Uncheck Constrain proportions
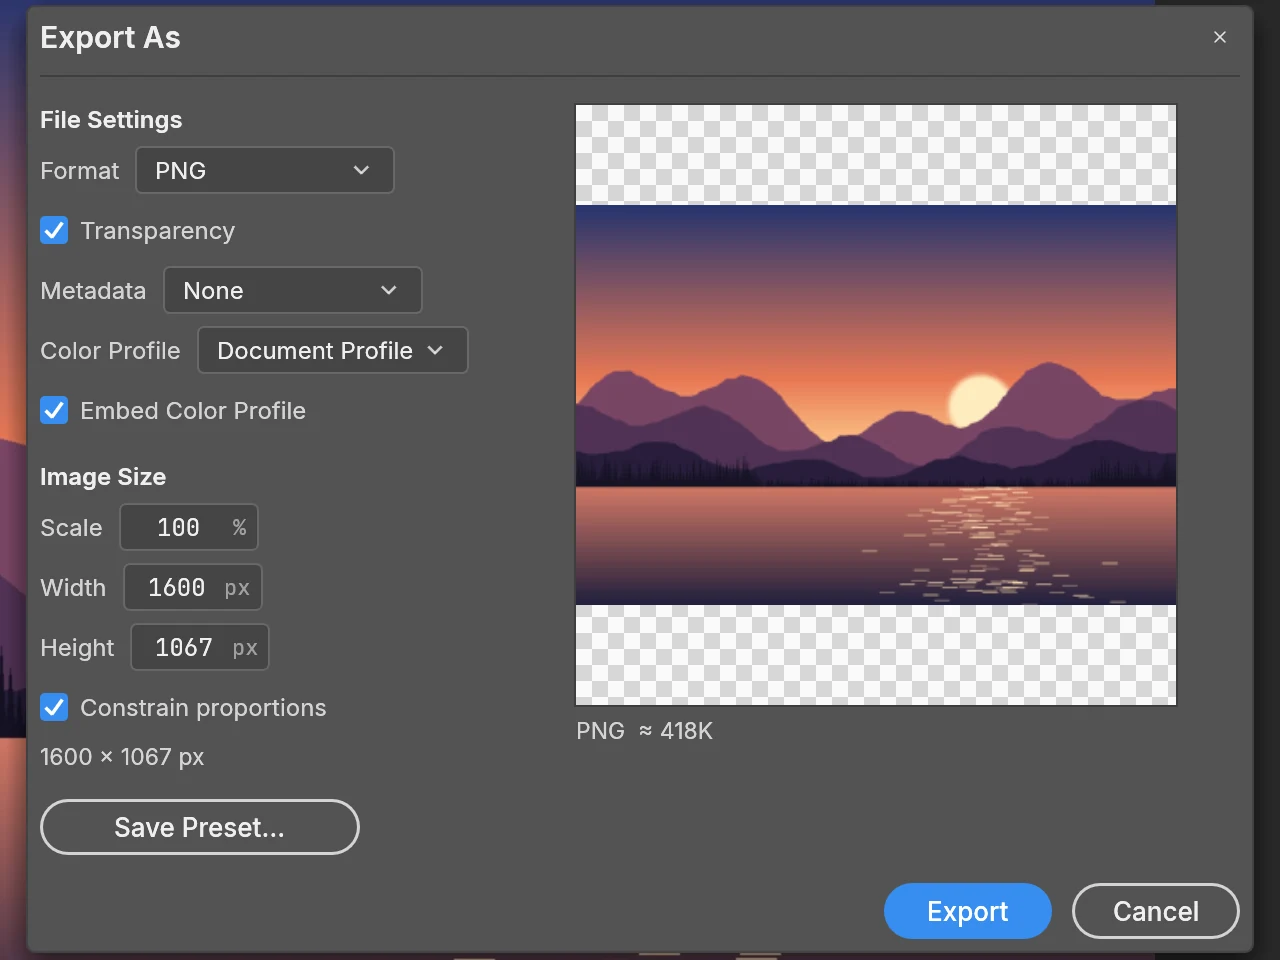 click(54, 708)
